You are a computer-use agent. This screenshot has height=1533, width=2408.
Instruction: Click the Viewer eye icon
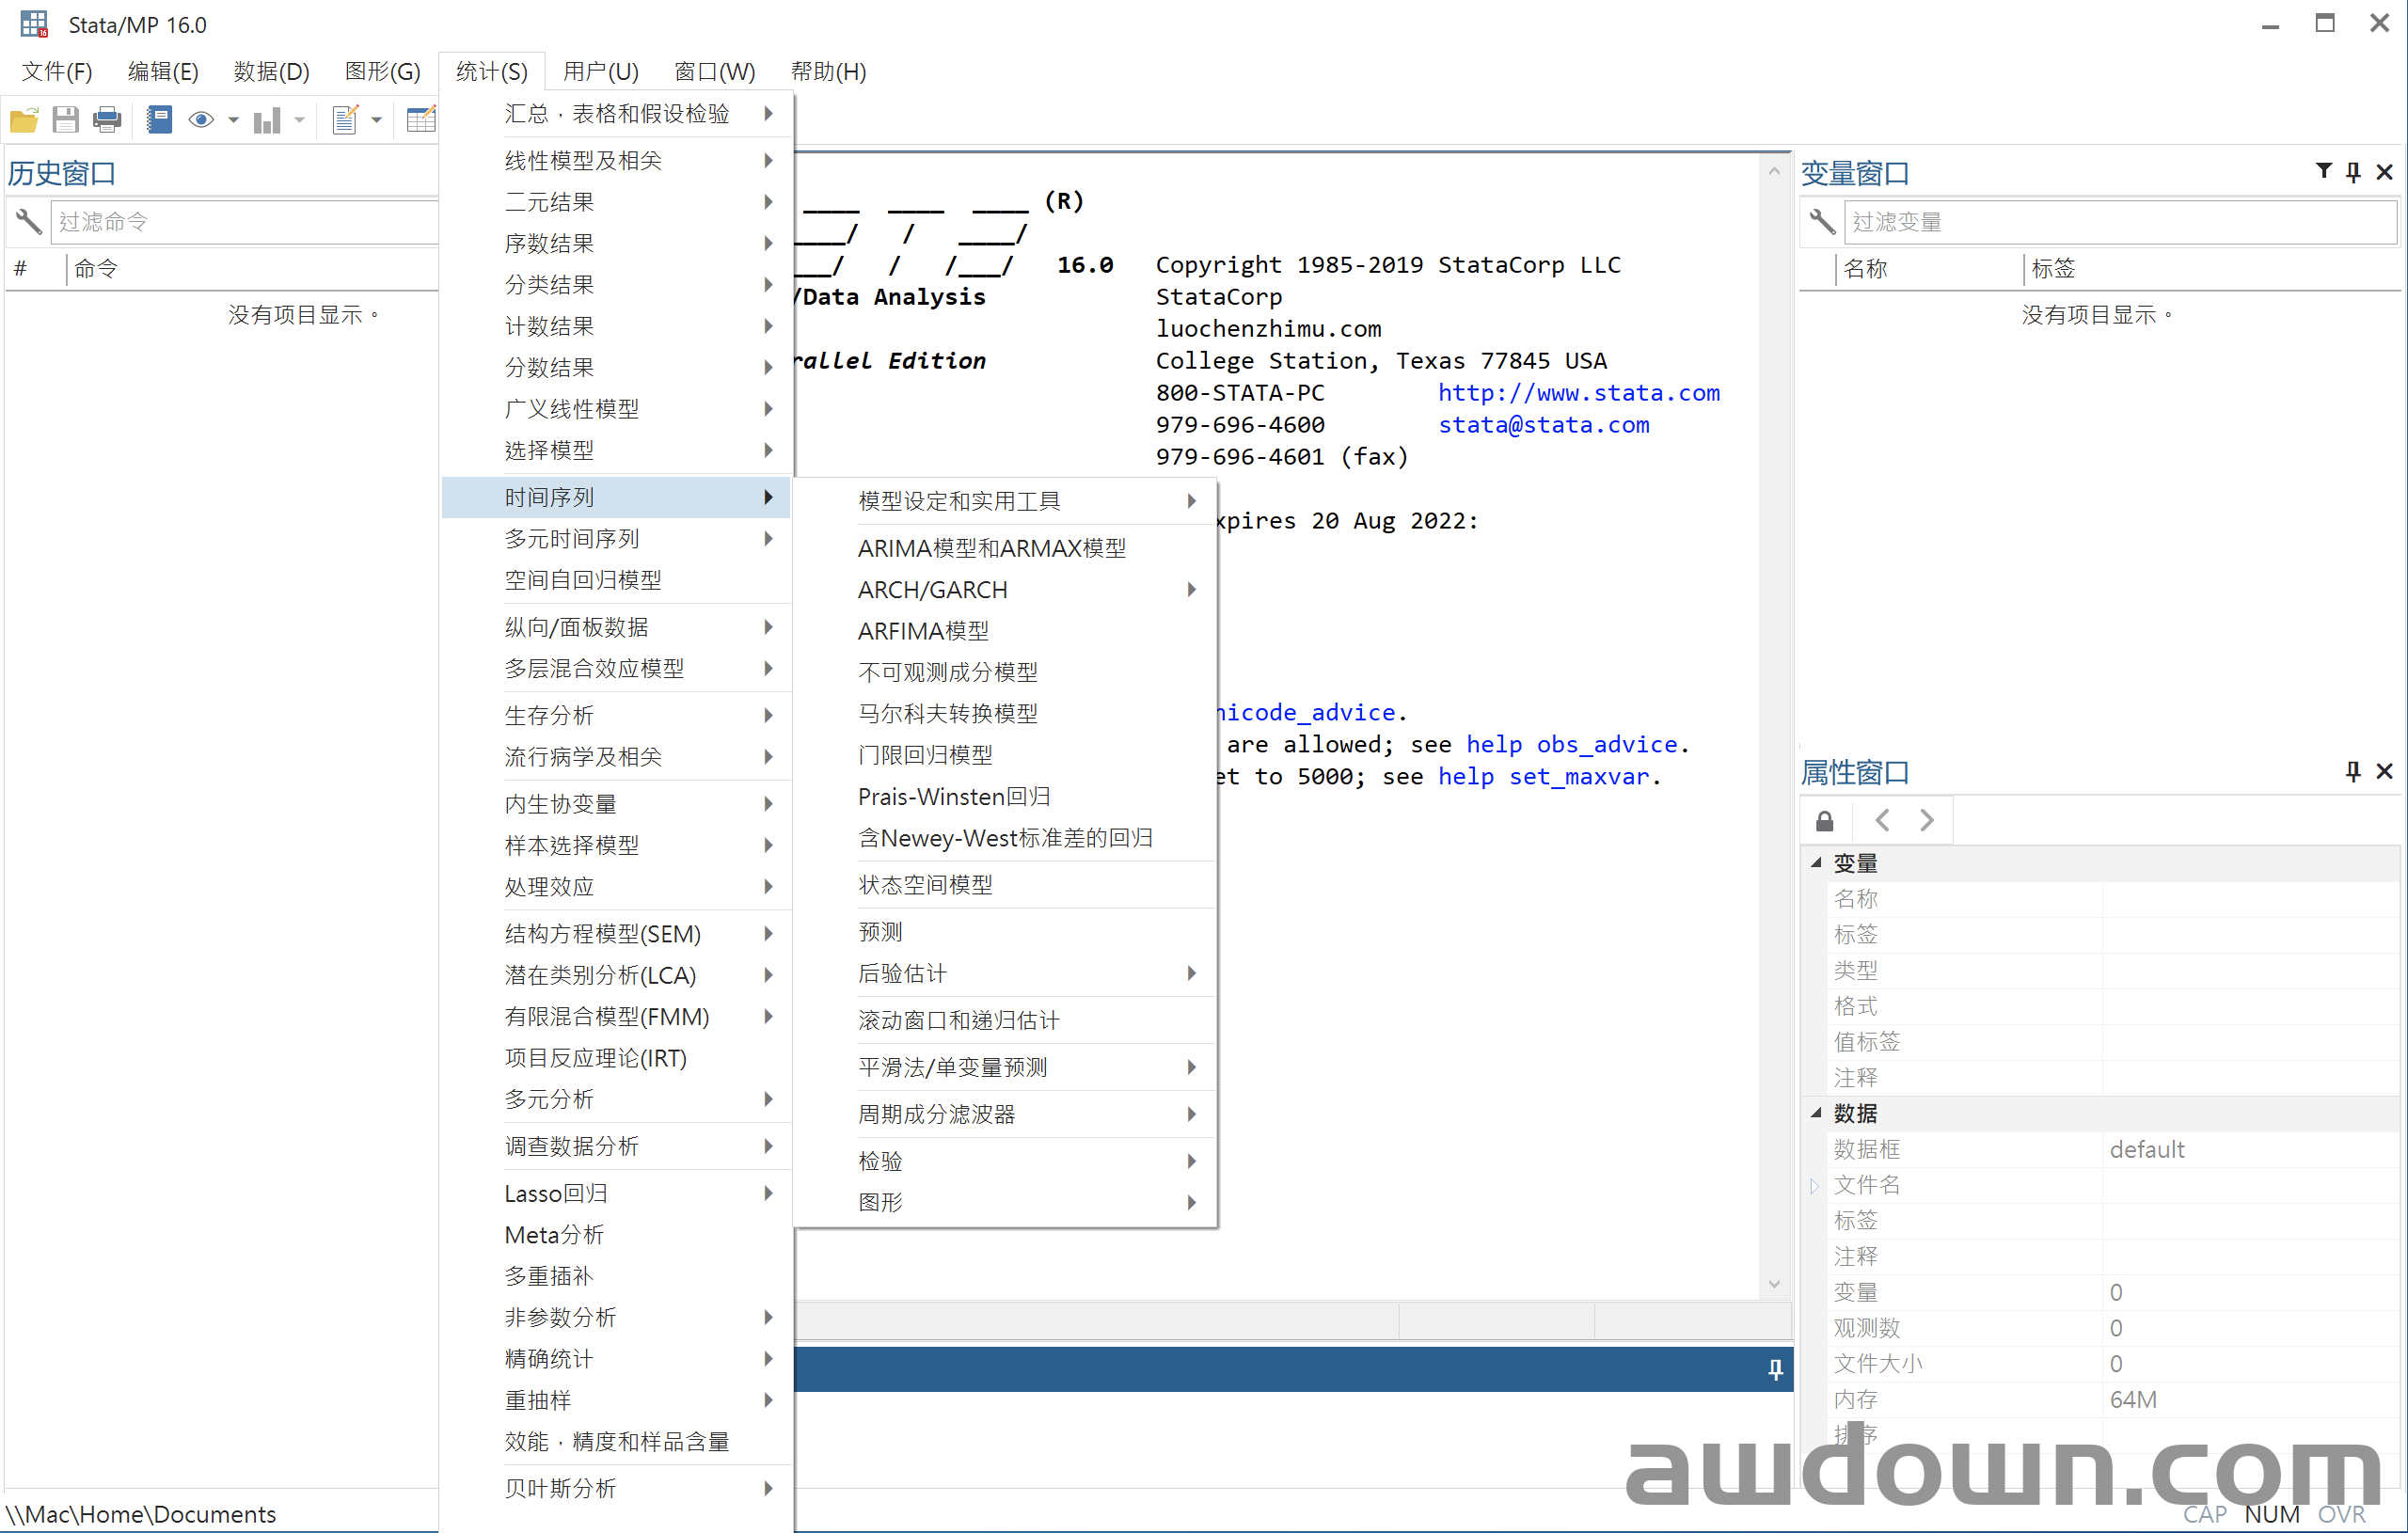[x=201, y=120]
